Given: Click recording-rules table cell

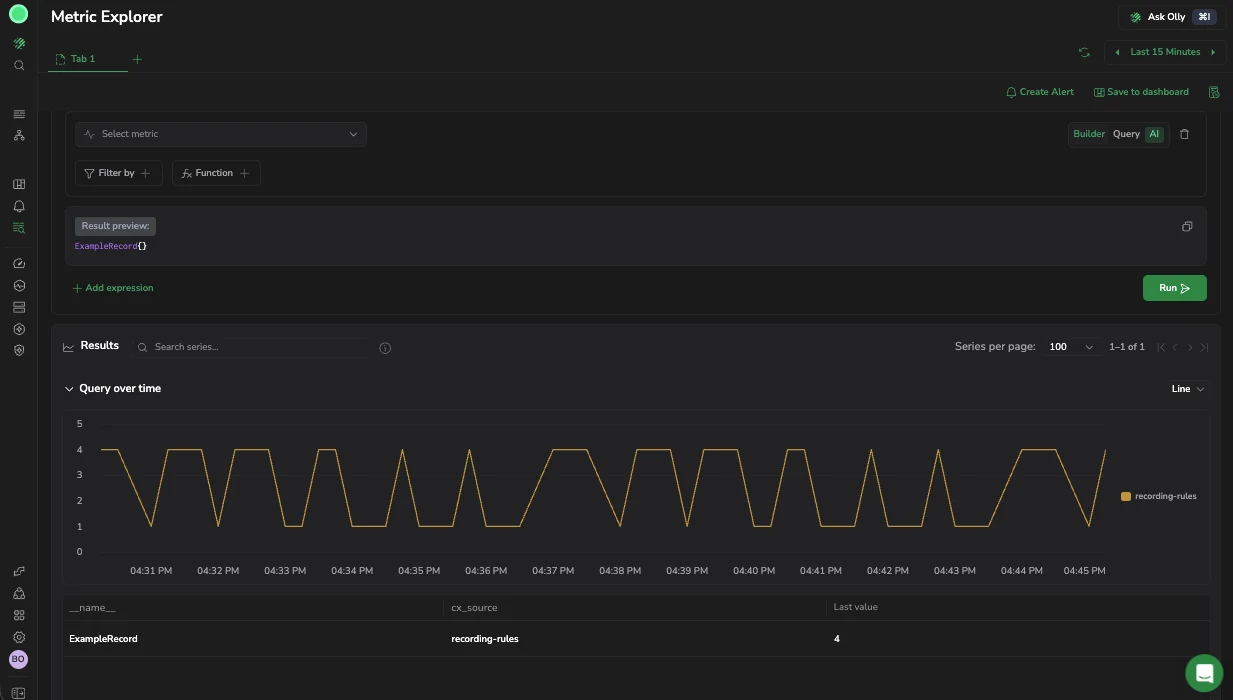Looking at the screenshot, I should (485, 639).
